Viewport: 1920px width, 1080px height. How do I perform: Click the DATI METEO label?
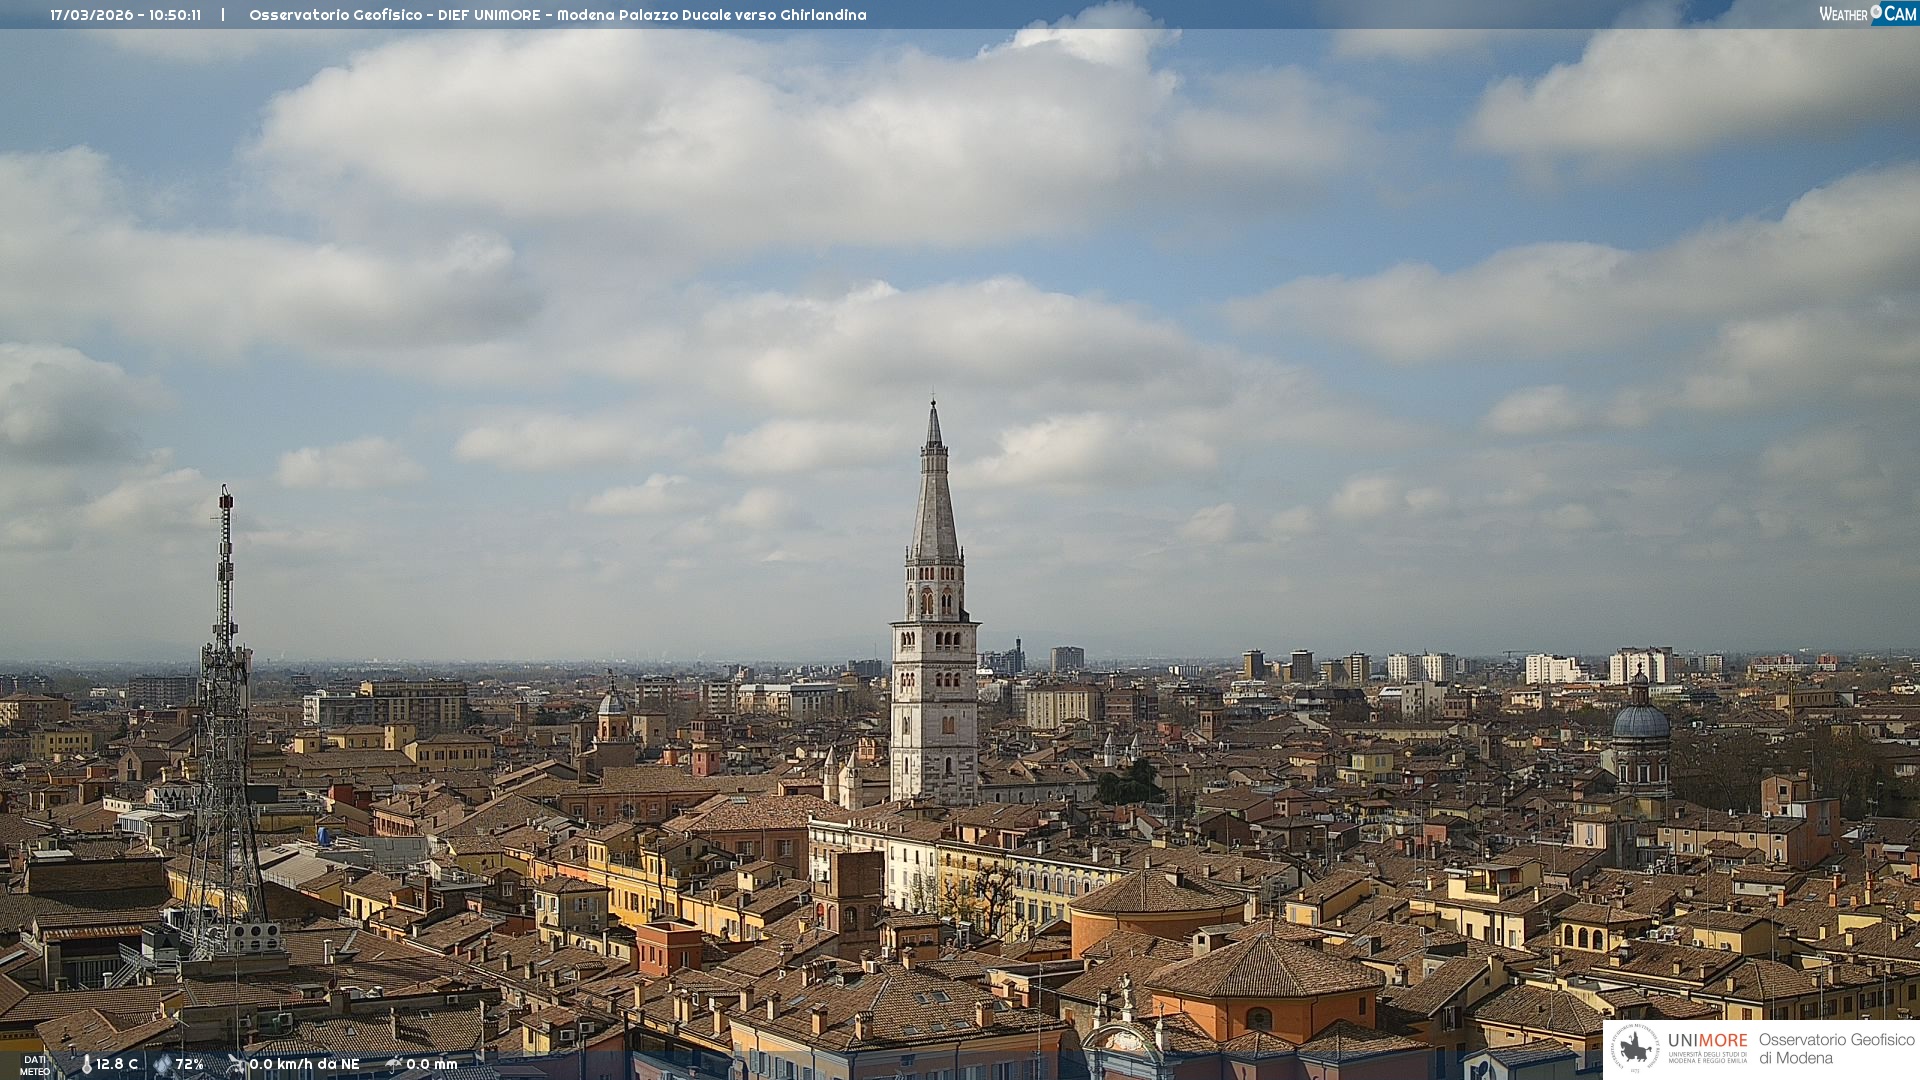tap(35, 1066)
